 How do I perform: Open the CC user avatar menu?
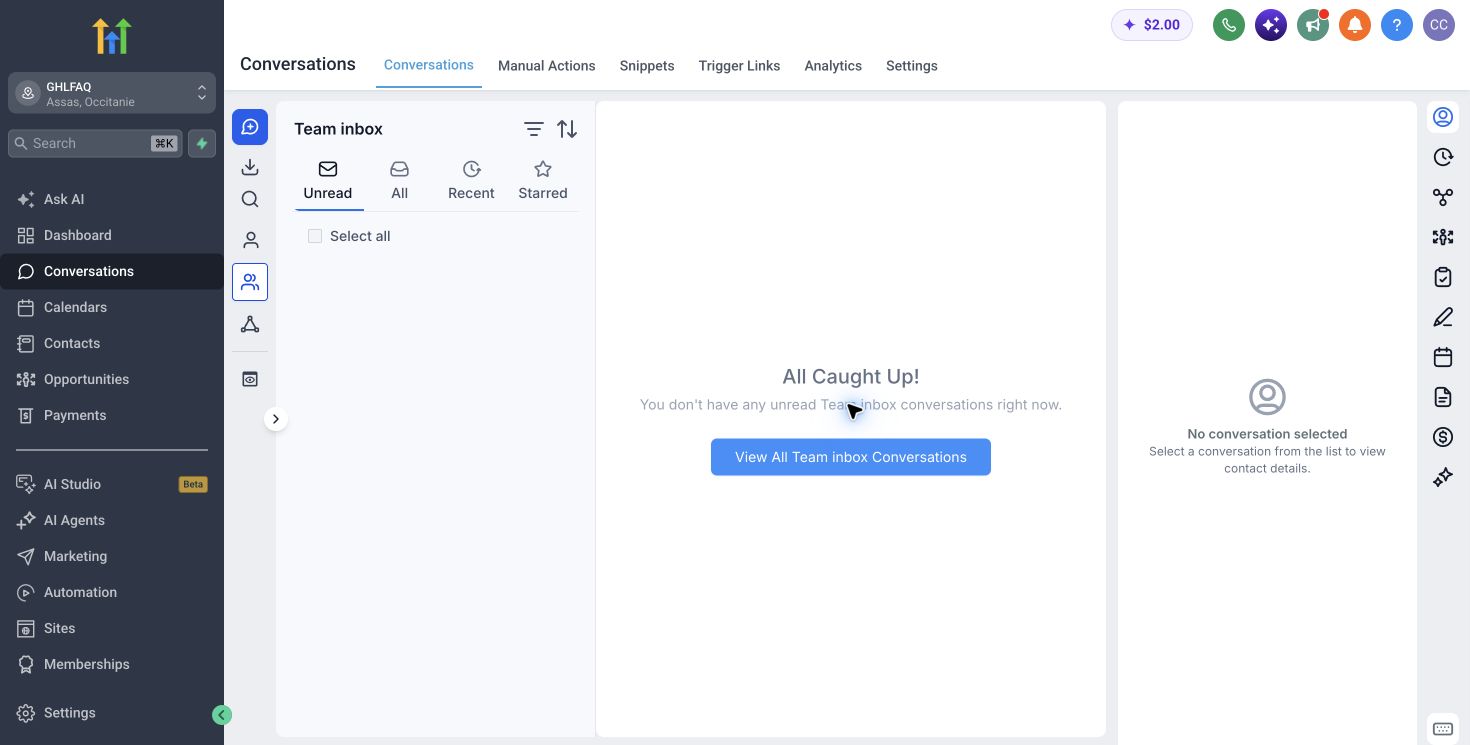point(1438,25)
